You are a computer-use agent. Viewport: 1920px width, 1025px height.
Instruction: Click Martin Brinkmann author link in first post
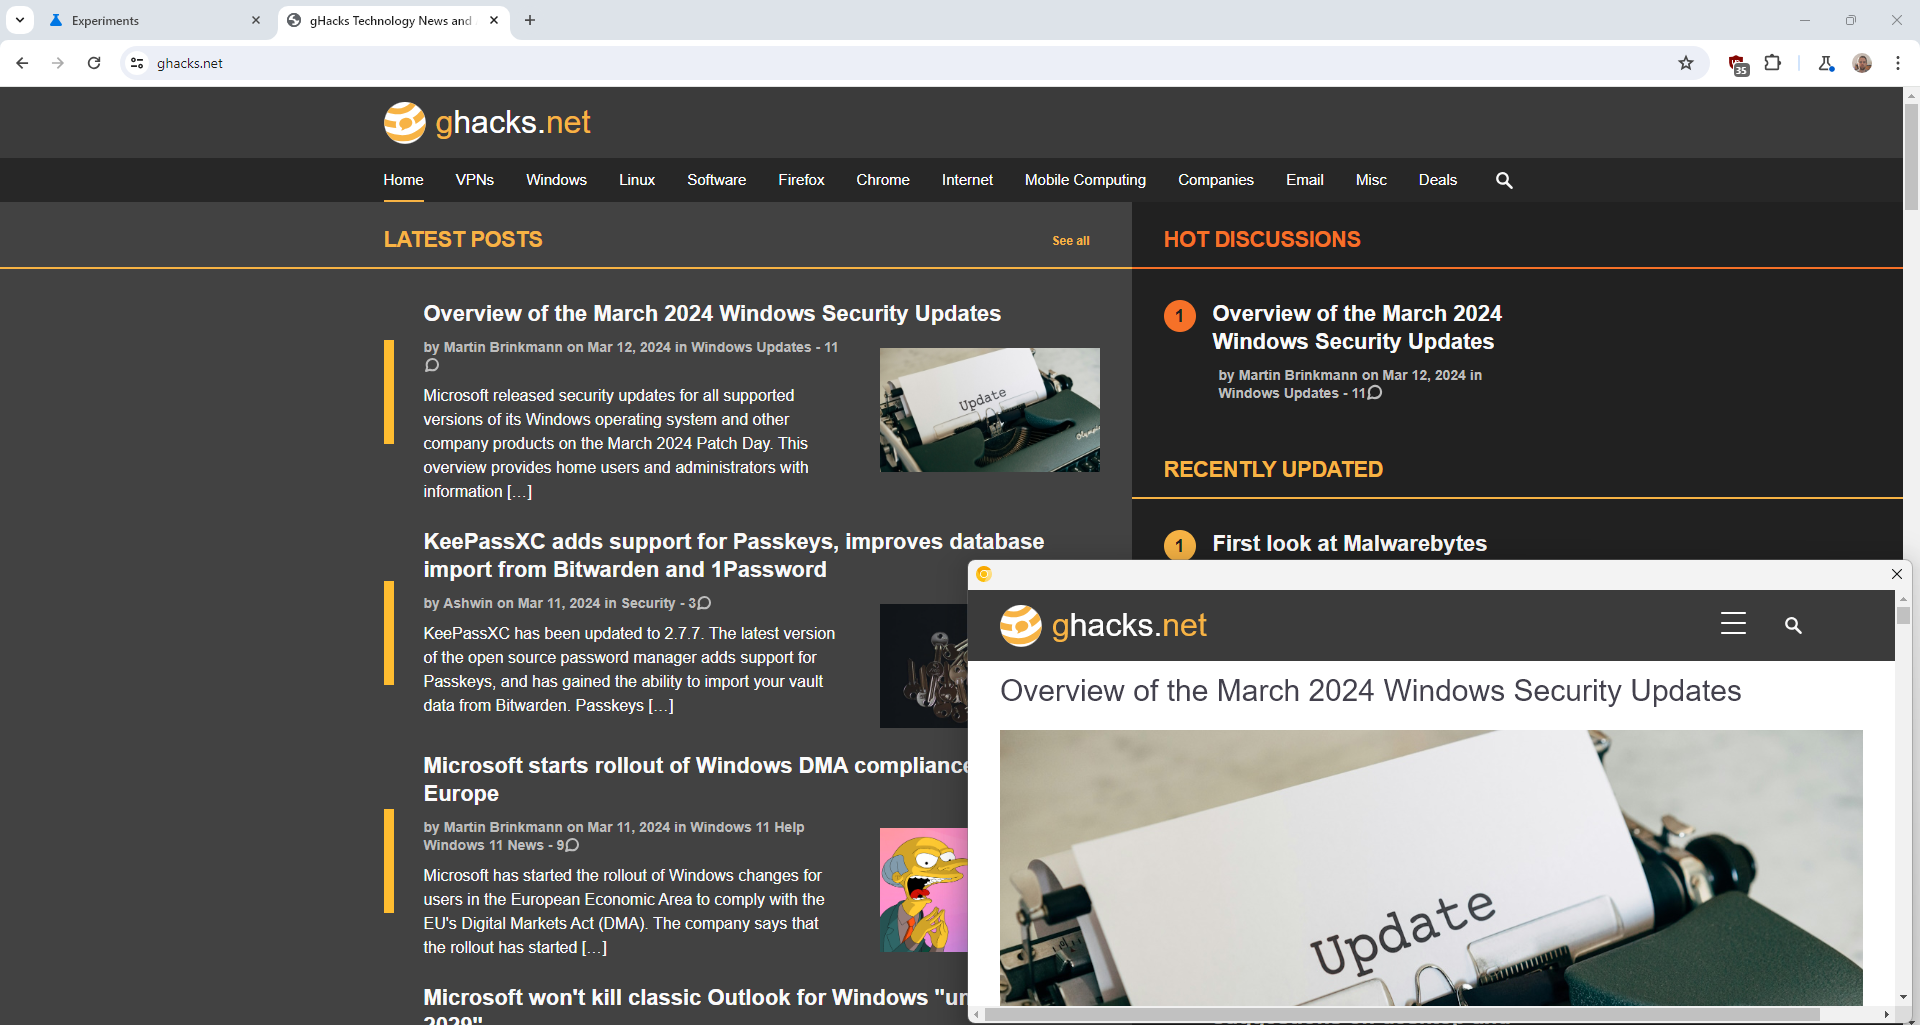click(x=503, y=347)
